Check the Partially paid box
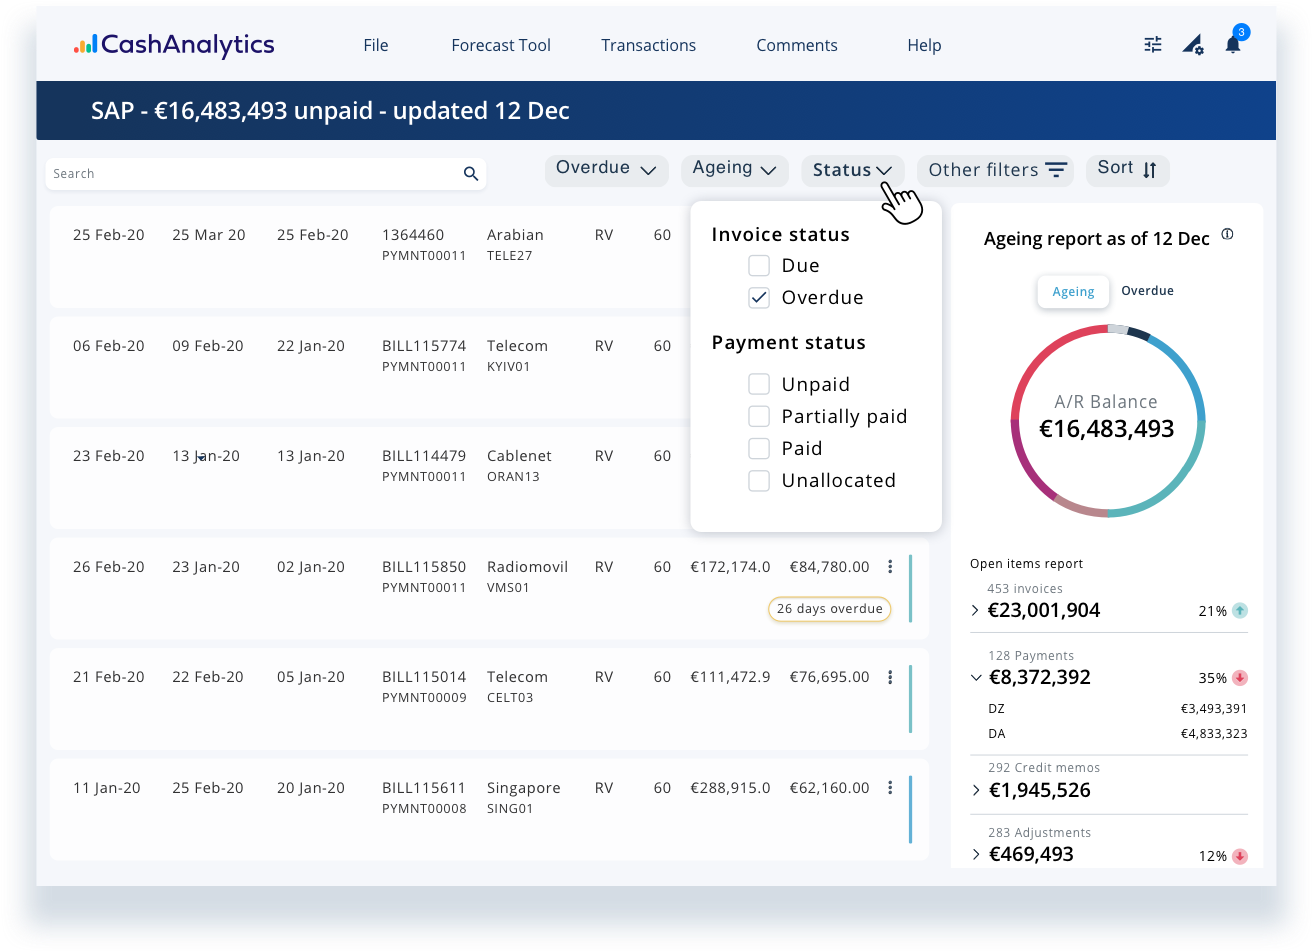 coord(759,416)
